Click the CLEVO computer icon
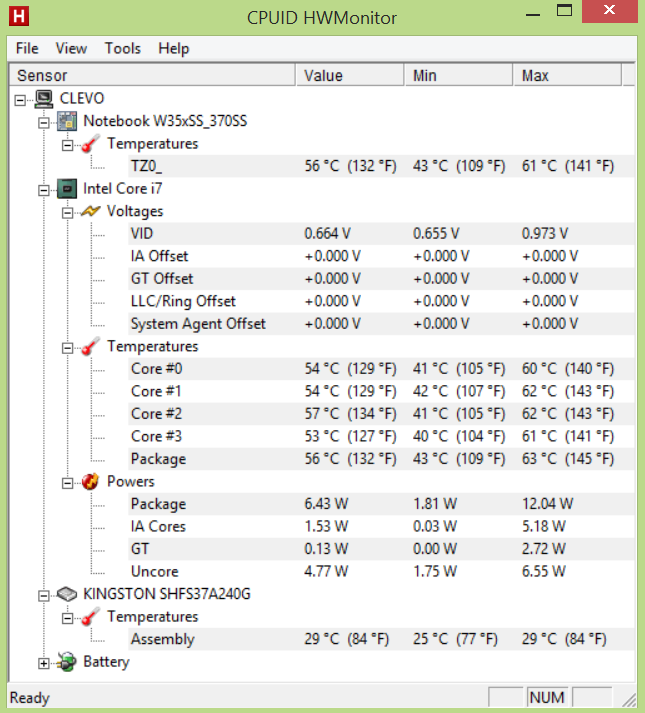The height and width of the screenshot is (713, 645). (44, 99)
